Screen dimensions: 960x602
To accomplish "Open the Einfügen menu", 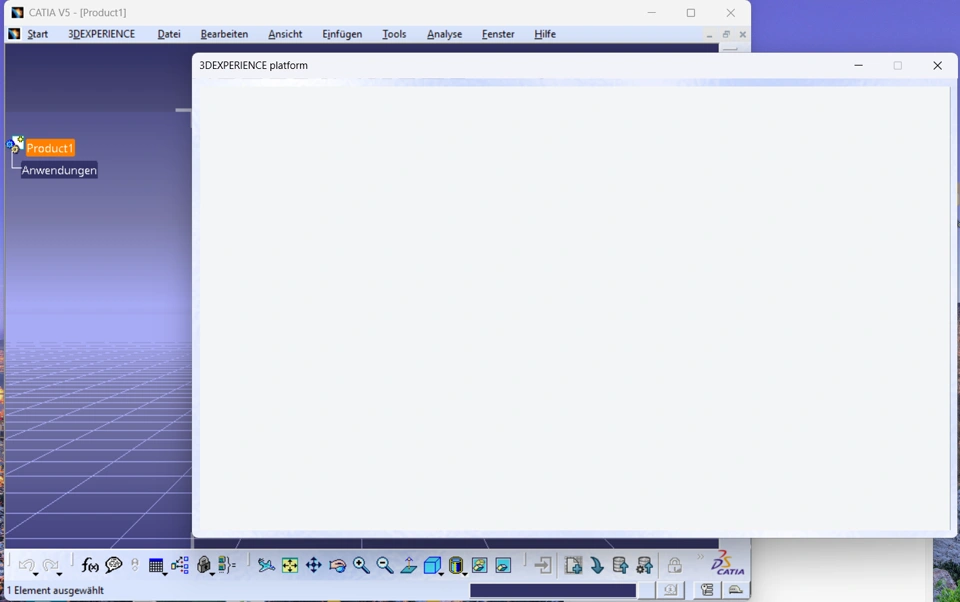I will point(342,34).
